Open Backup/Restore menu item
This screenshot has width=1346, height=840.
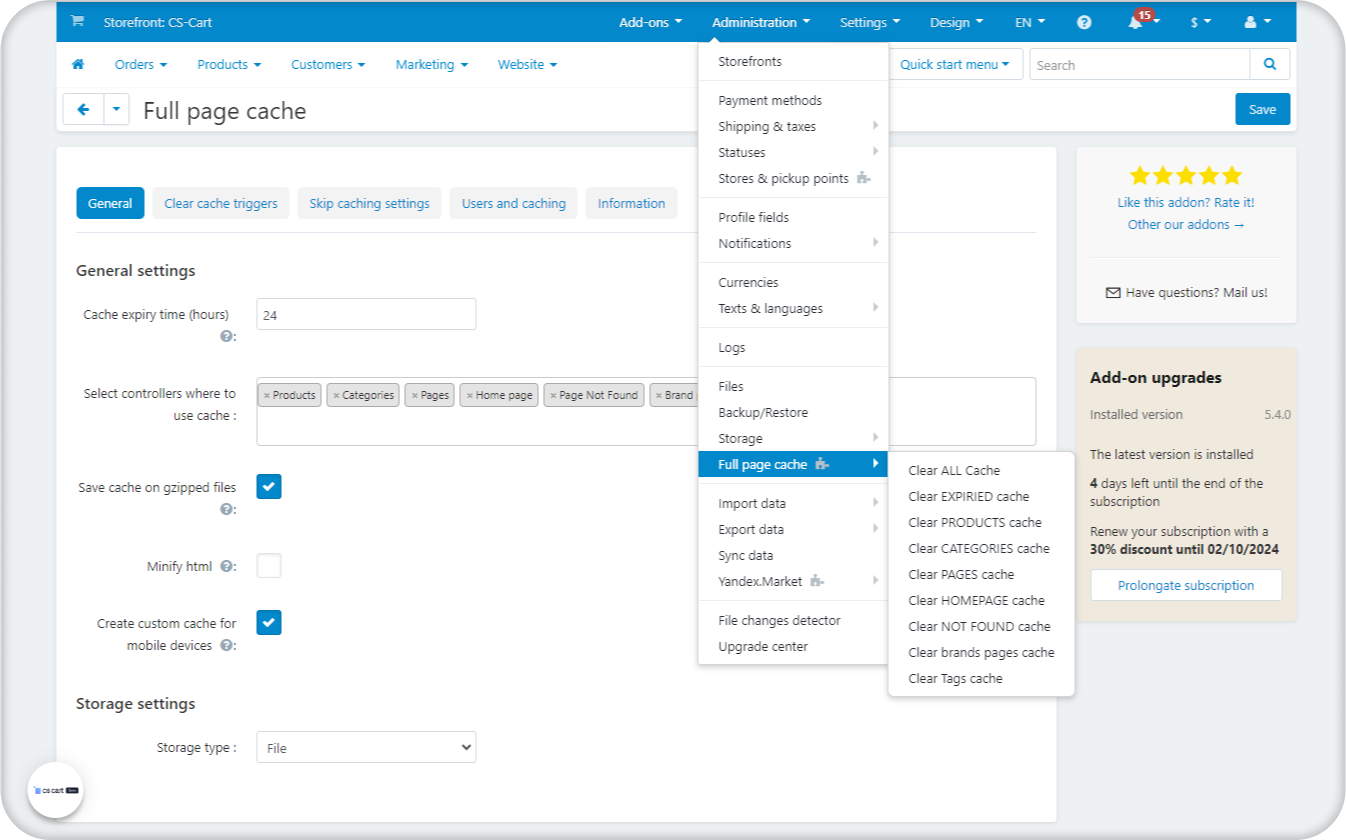tap(793, 412)
